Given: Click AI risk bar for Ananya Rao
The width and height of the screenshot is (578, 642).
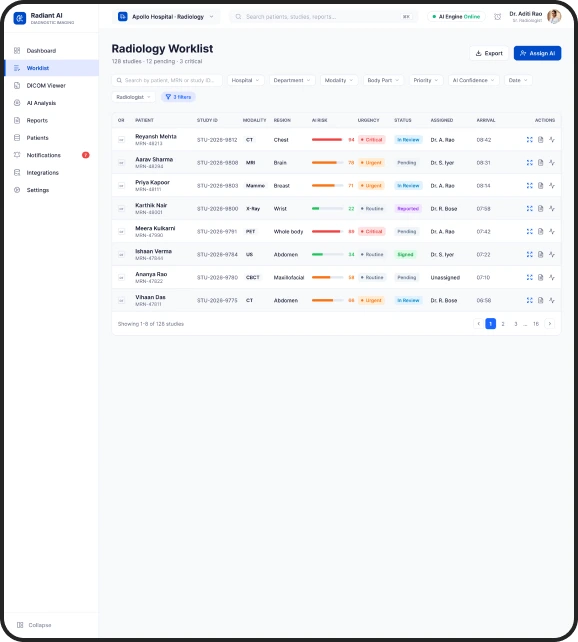Looking at the screenshot, I should click(x=327, y=277).
